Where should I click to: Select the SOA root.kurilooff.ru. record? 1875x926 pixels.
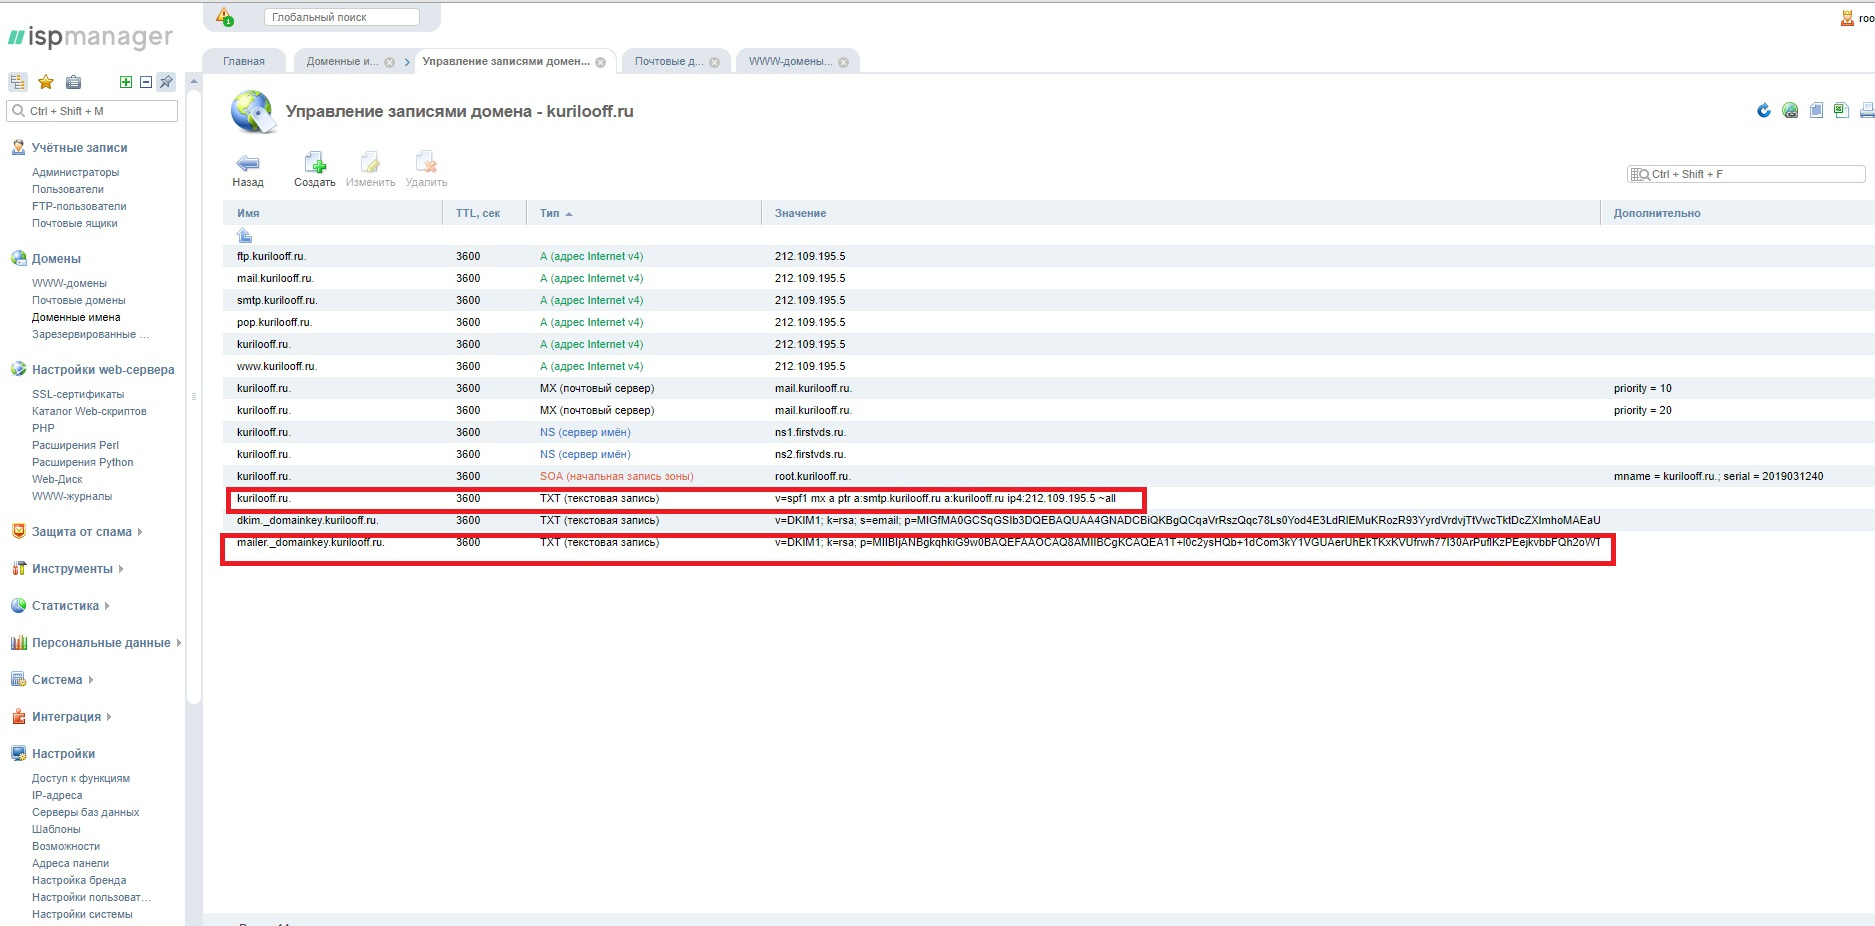tap(1048, 476)
